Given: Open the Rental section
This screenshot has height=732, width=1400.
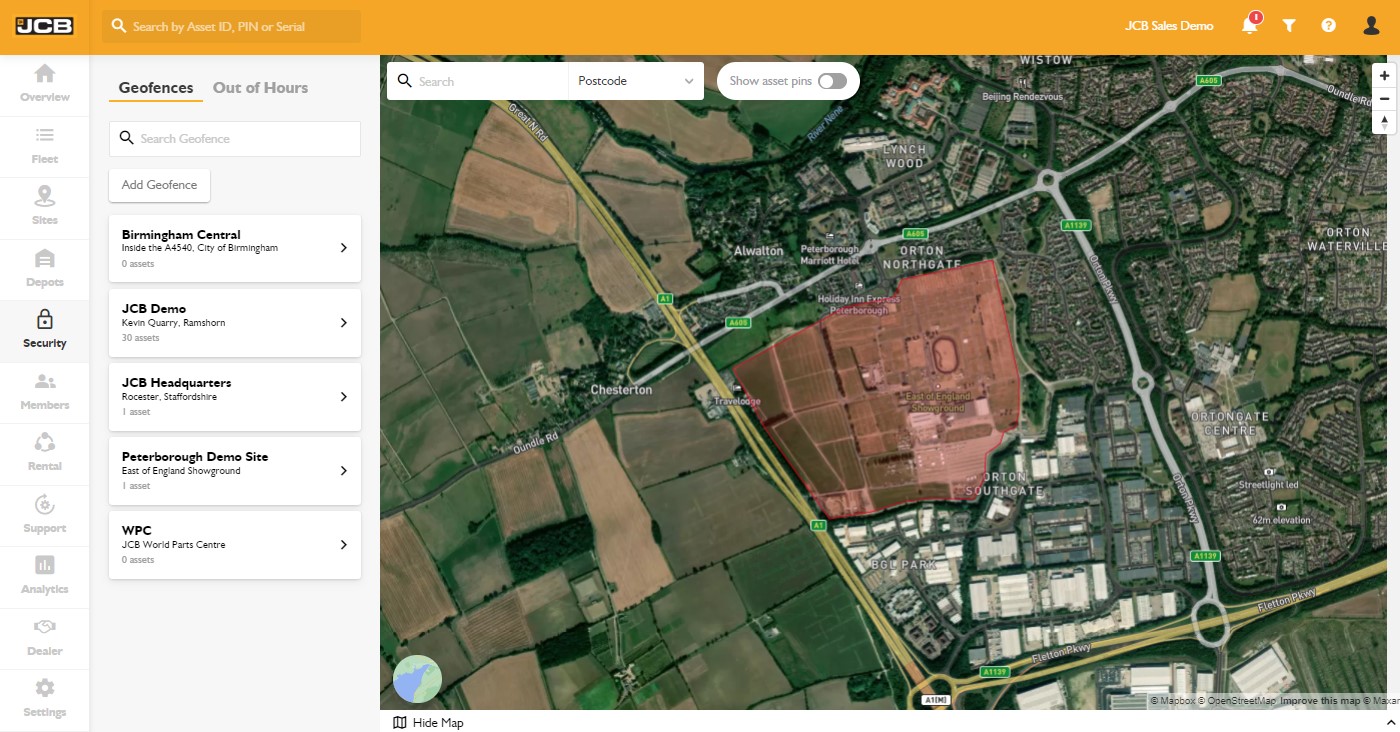Looking at the screenshot, I should [x=44, y=453].
